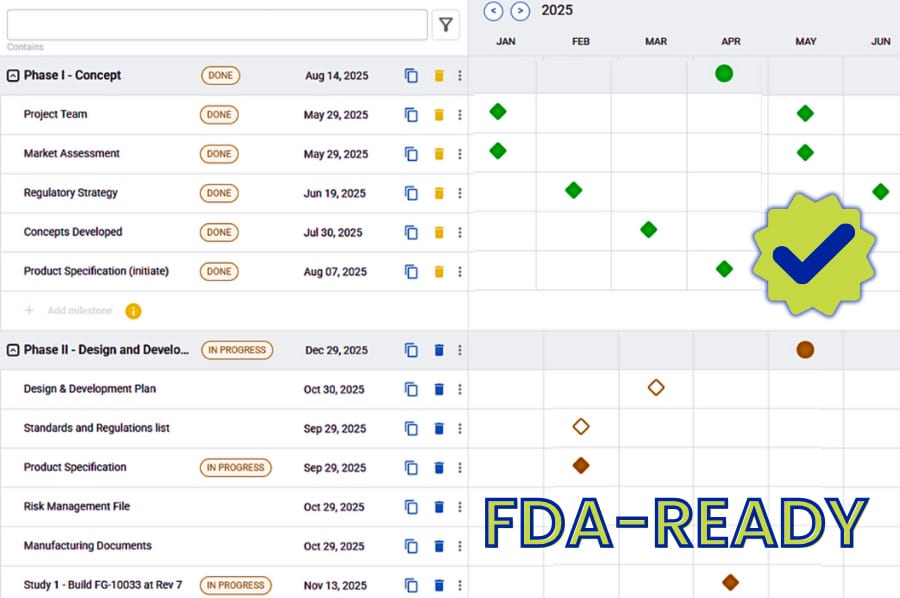Click the copy icon on Regulatory Strategy
Image resolution: width=900 pixels, height=598 pixels.
coord(411,192)
